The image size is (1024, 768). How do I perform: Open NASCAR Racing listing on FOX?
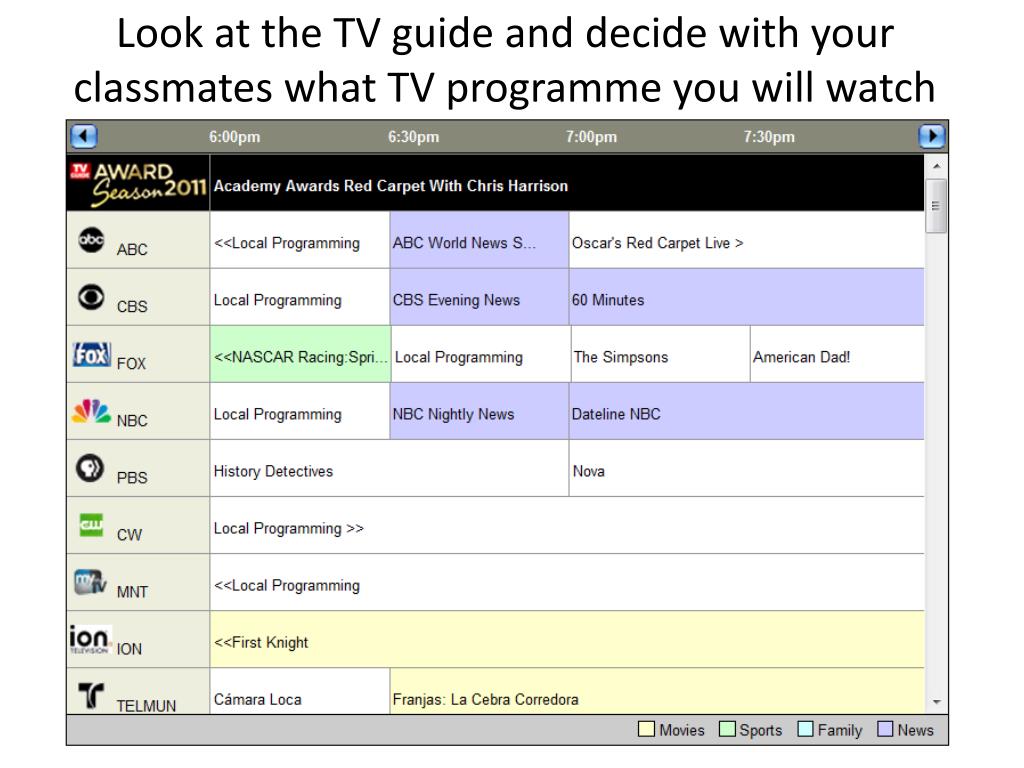click(x=300, y=354)
